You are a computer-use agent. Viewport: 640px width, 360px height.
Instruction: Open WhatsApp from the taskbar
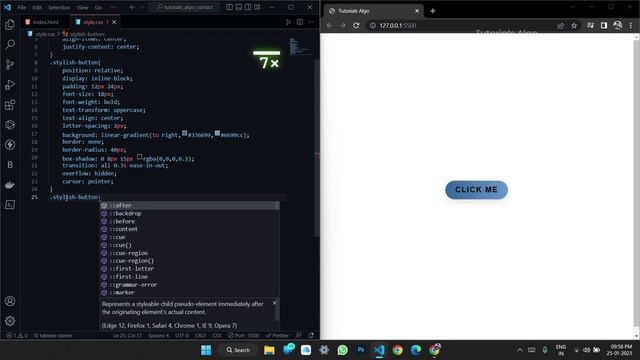tap(342, 350)
